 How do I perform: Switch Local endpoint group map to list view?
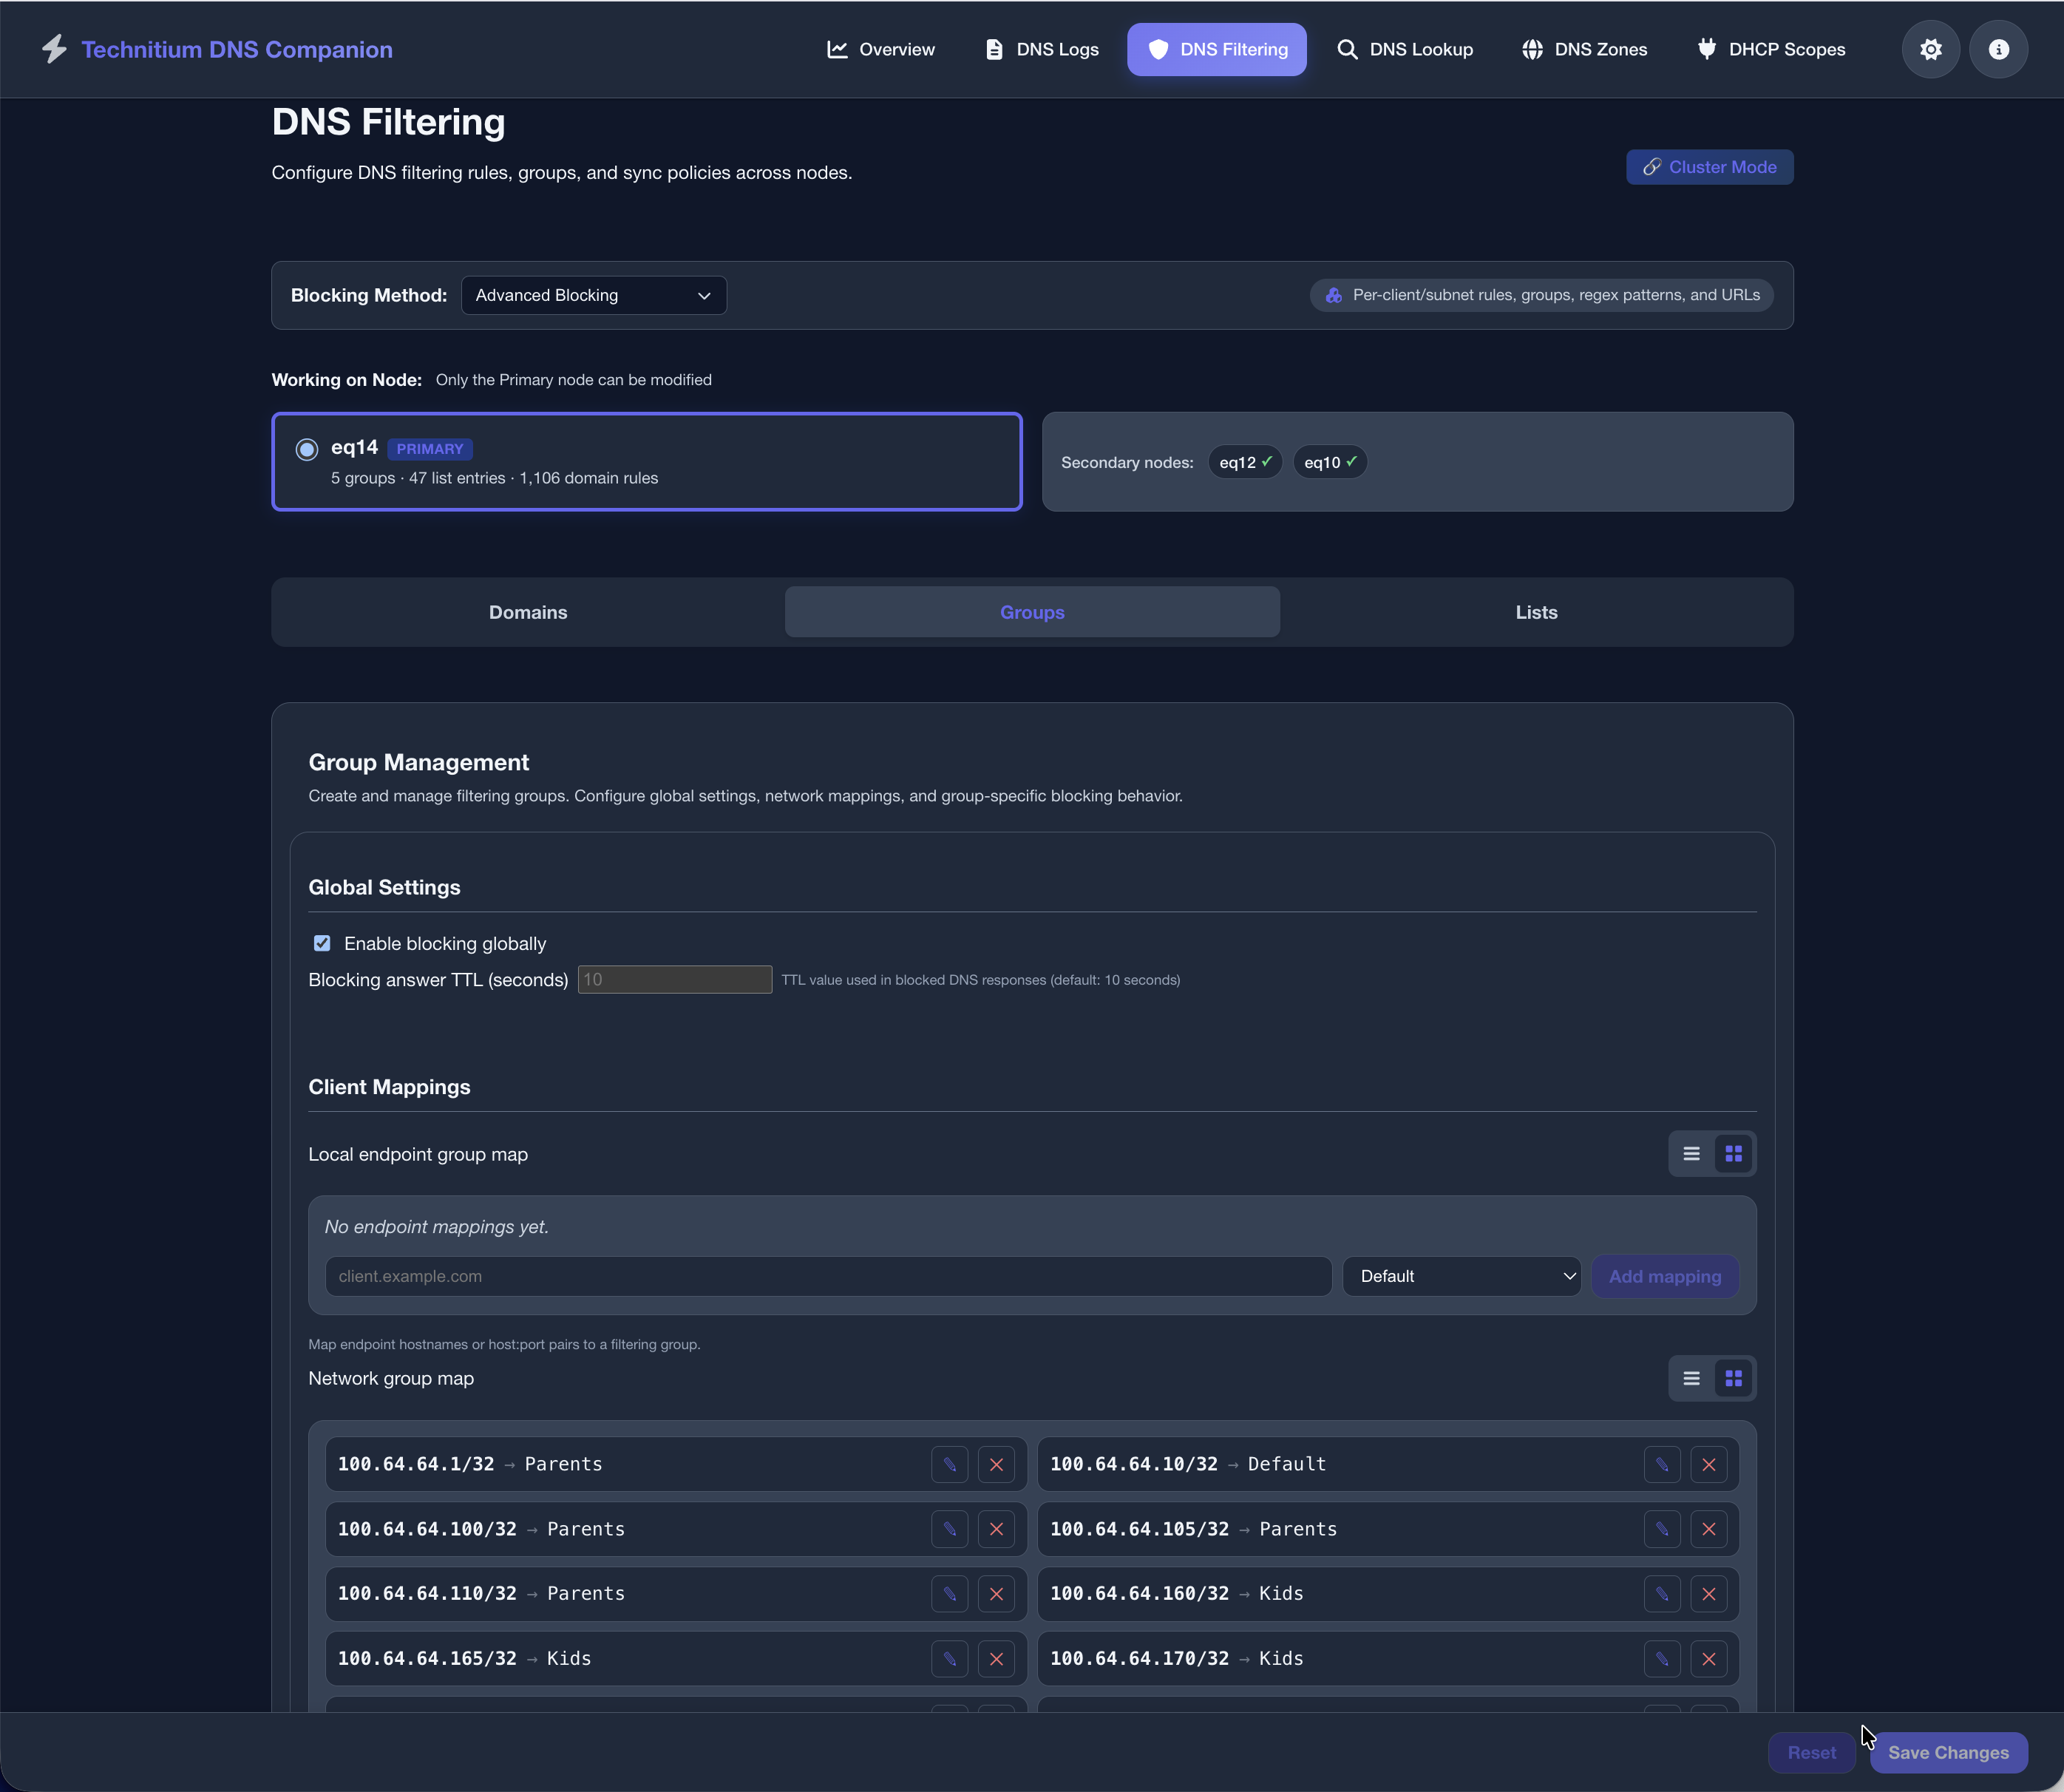click(1691, 1153)
